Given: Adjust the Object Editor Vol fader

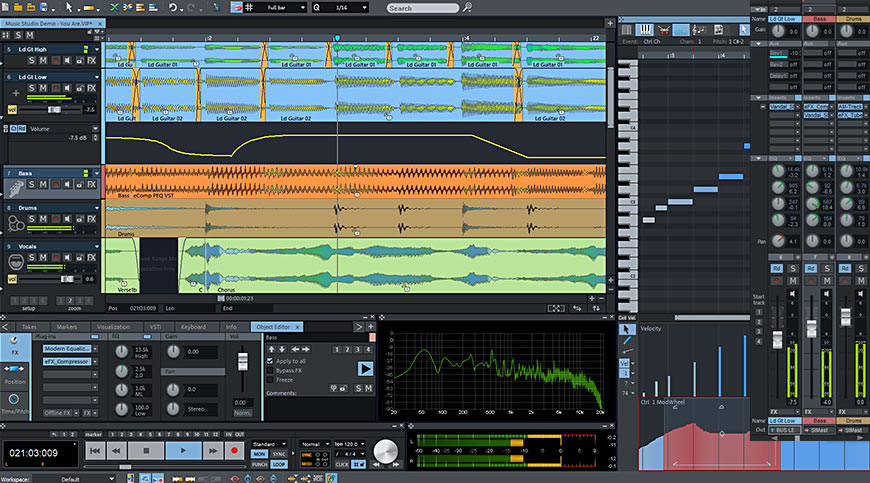Looking at the screenshot, I should click(242, 361).
